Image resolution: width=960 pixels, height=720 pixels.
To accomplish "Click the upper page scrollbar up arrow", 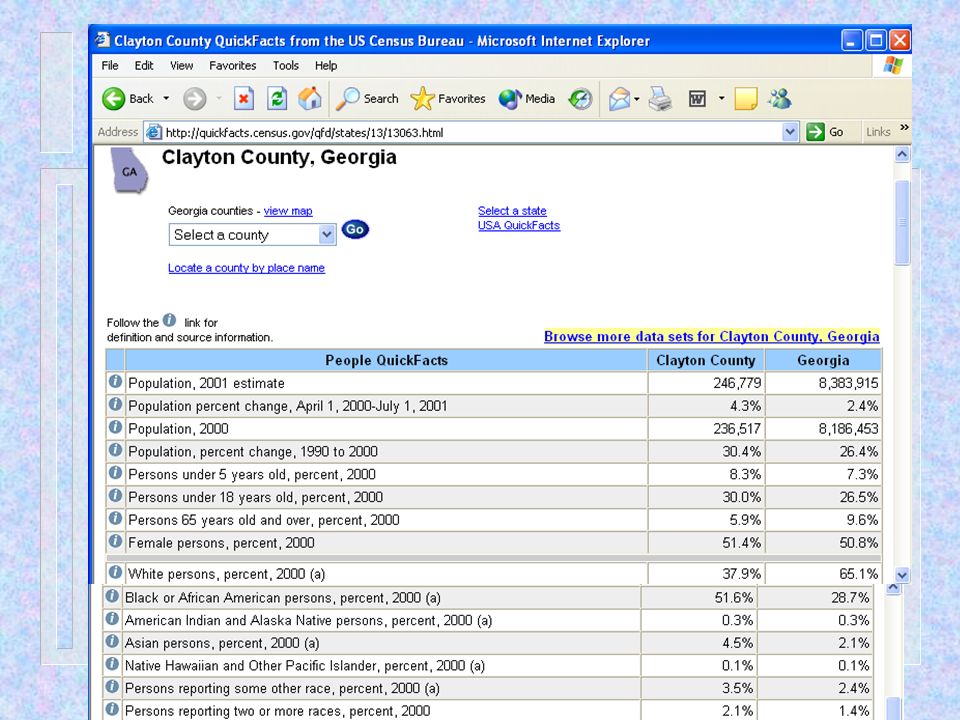I will click(902, 154).
